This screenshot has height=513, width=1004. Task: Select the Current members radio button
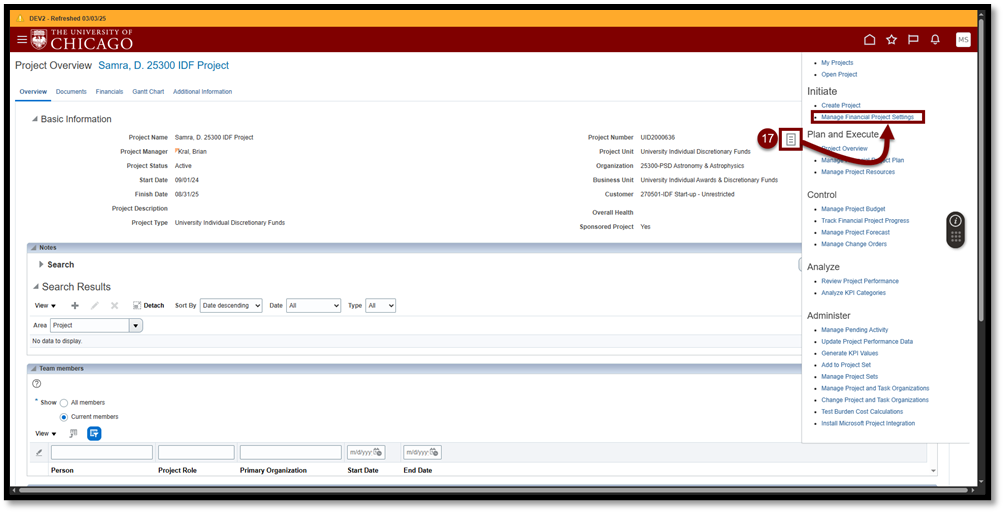coord(64,416)
